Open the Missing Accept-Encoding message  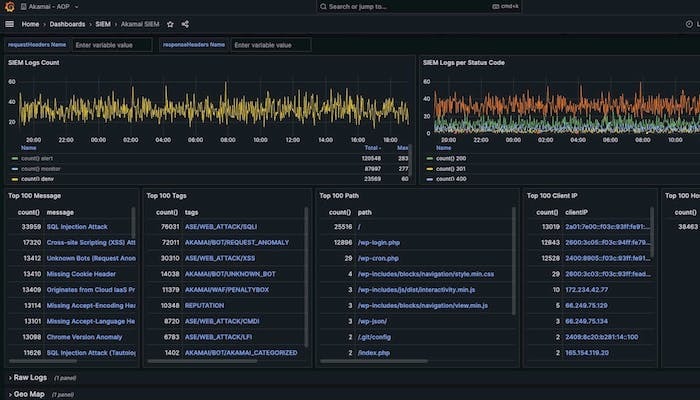[91, 306]
